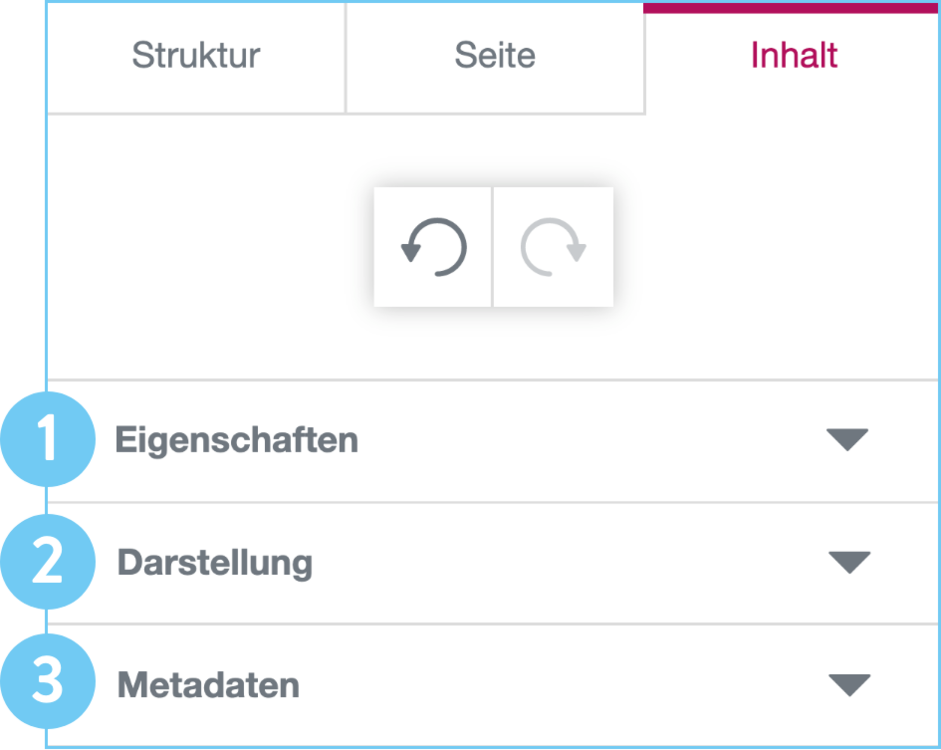Image resolution: width=941 pixels, height=750 pixels.
Task: Click the blue number 1 badge
Action: 48,440
